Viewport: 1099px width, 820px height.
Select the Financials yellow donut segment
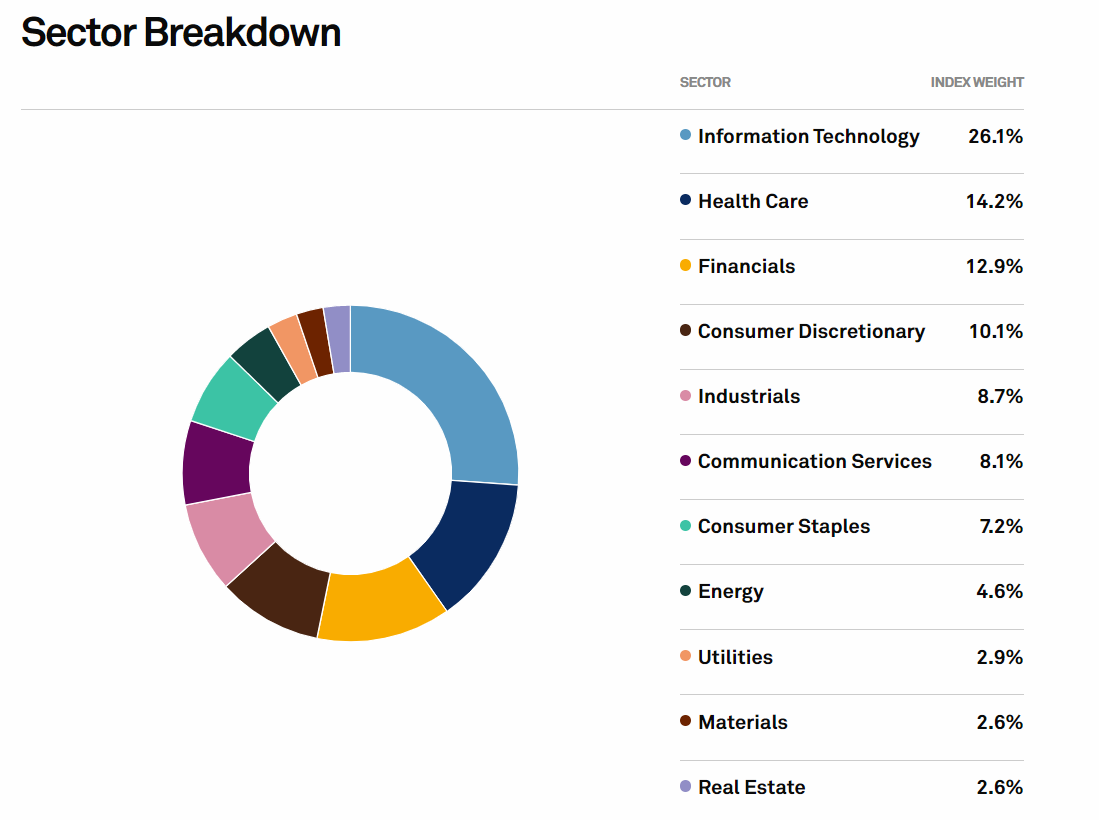click(x=378, y=606)
